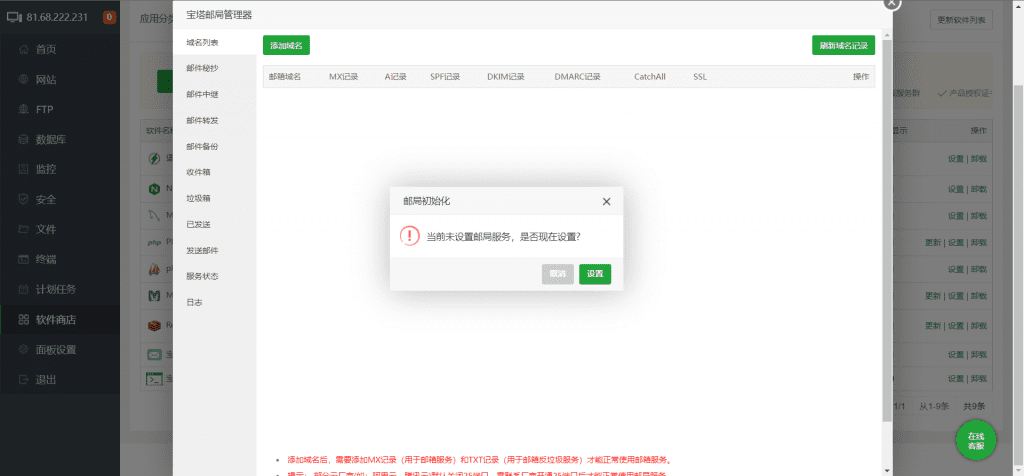
Task: Open the FTP sidebar icon
Action: (23, 109)
